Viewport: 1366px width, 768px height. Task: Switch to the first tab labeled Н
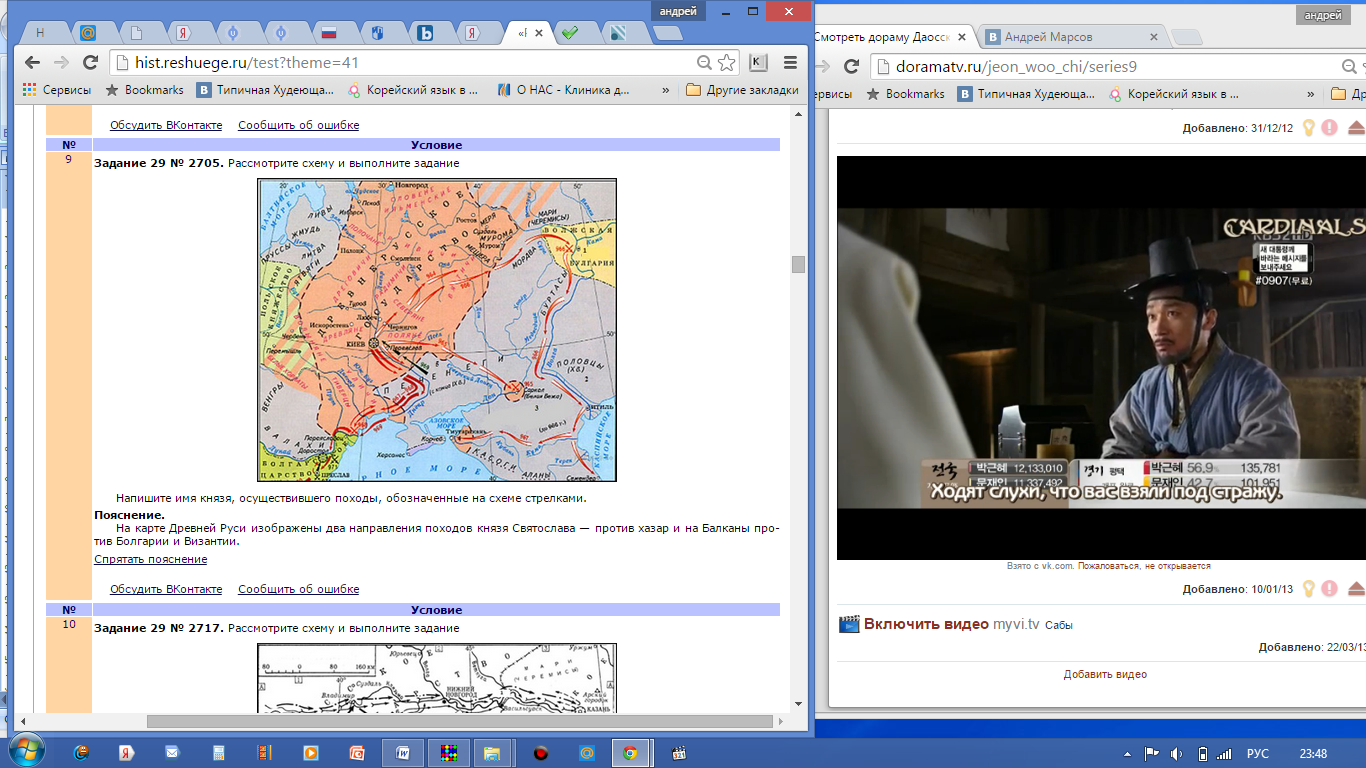(40, 33)
